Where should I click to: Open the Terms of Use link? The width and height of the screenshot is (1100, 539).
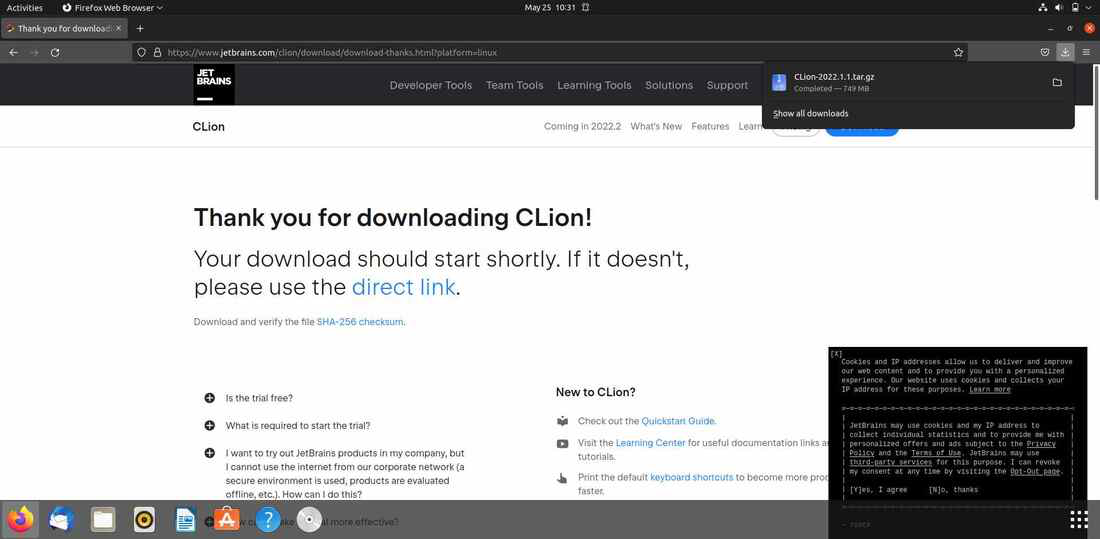936,453
